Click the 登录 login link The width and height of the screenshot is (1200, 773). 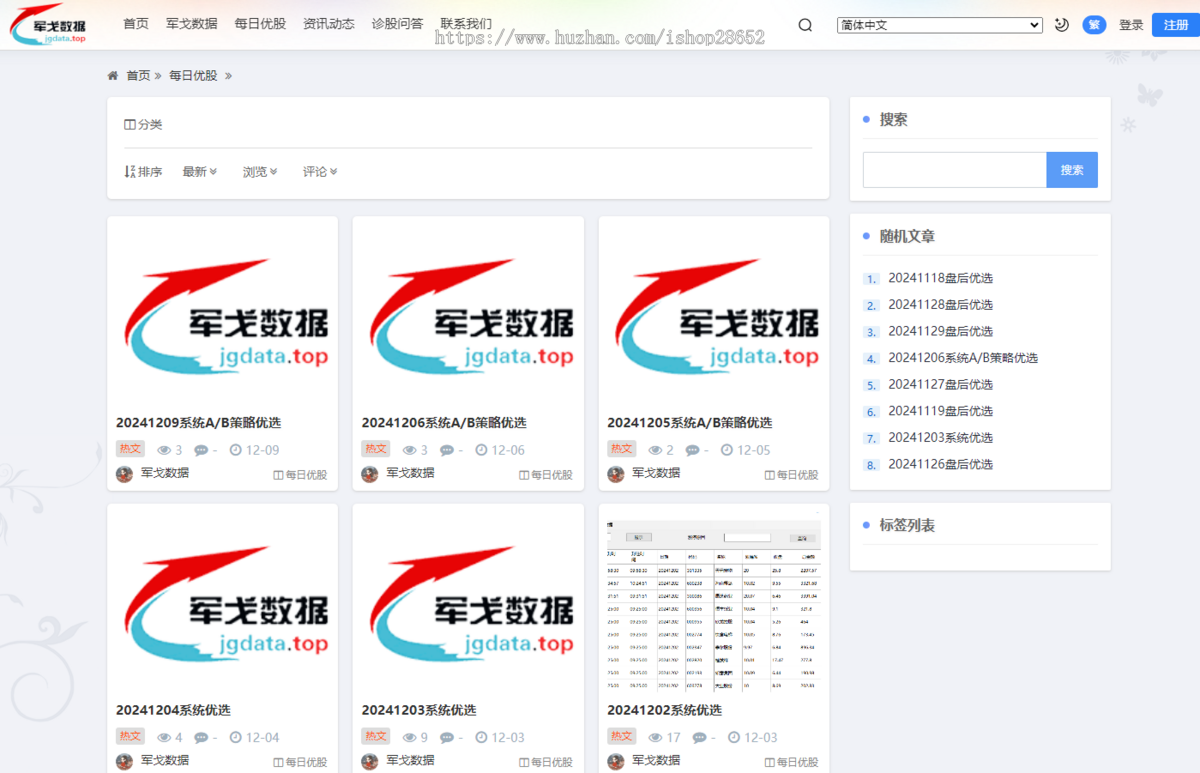click(1131, 25)
